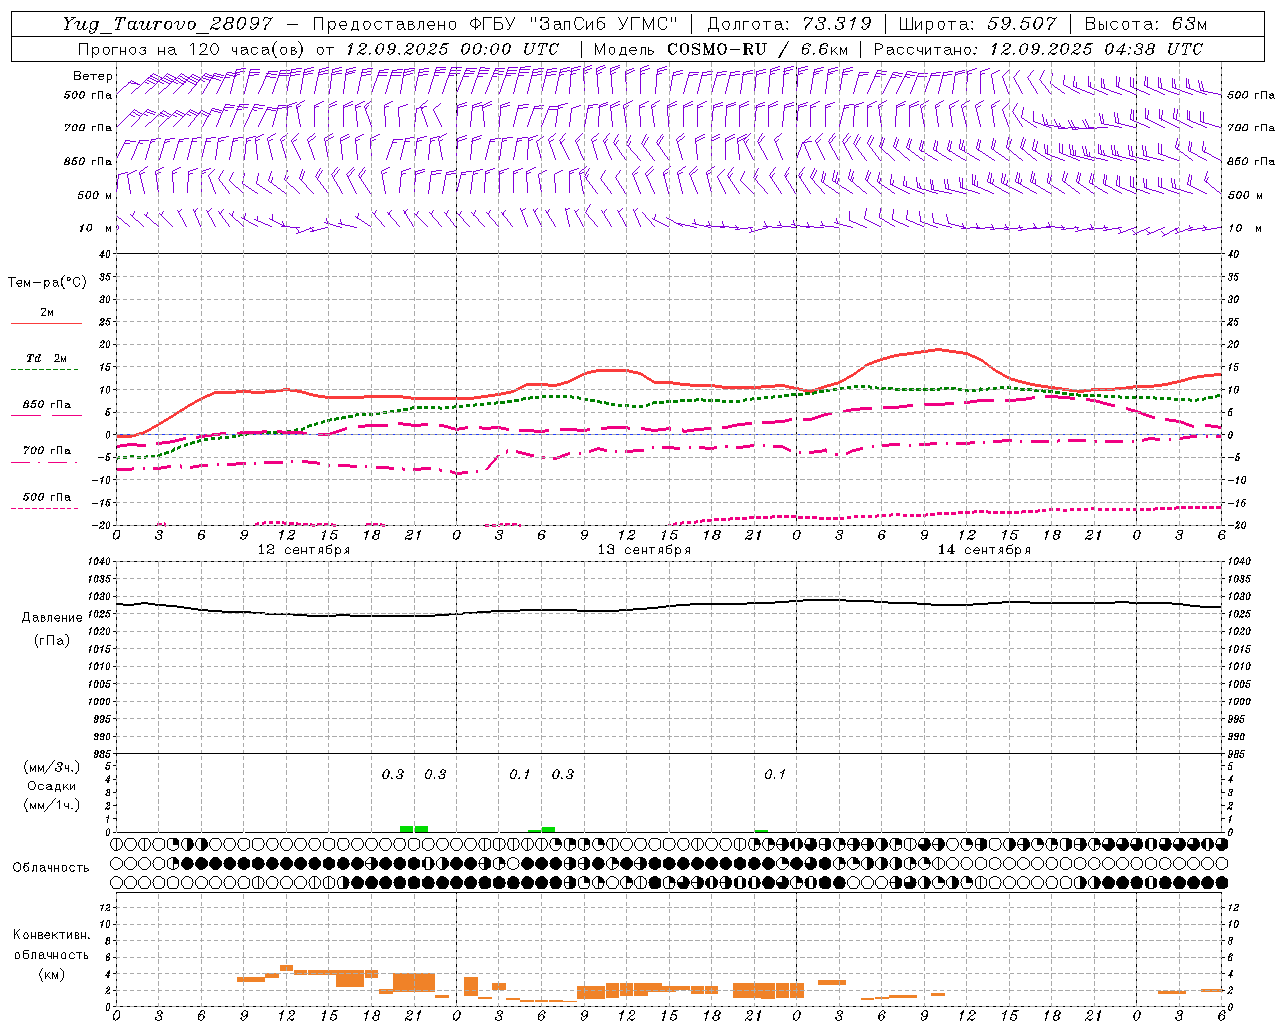This screenshot has height=1024, width=1280.
Task: Select the "Широта: 59.507" header value
Action: [977, 24]
